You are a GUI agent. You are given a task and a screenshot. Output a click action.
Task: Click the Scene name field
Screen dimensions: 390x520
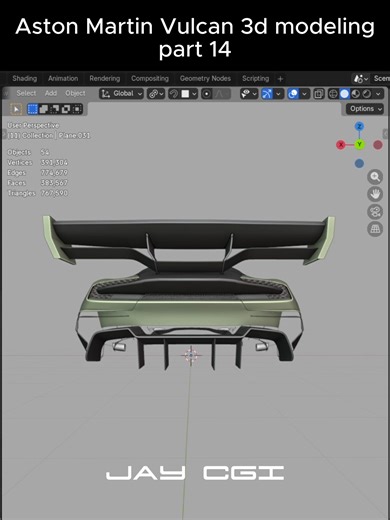click(x=381, y=79)
